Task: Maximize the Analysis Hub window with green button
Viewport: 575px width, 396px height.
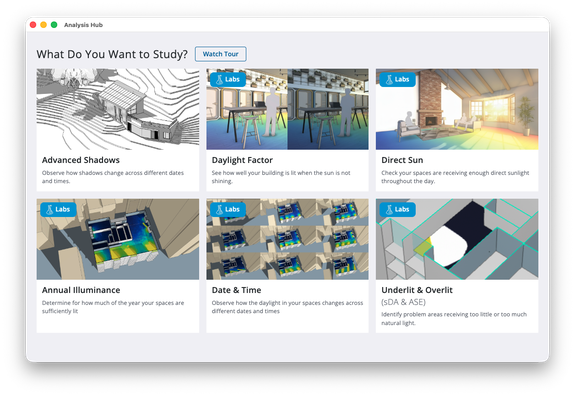Action: pos(54,25)
